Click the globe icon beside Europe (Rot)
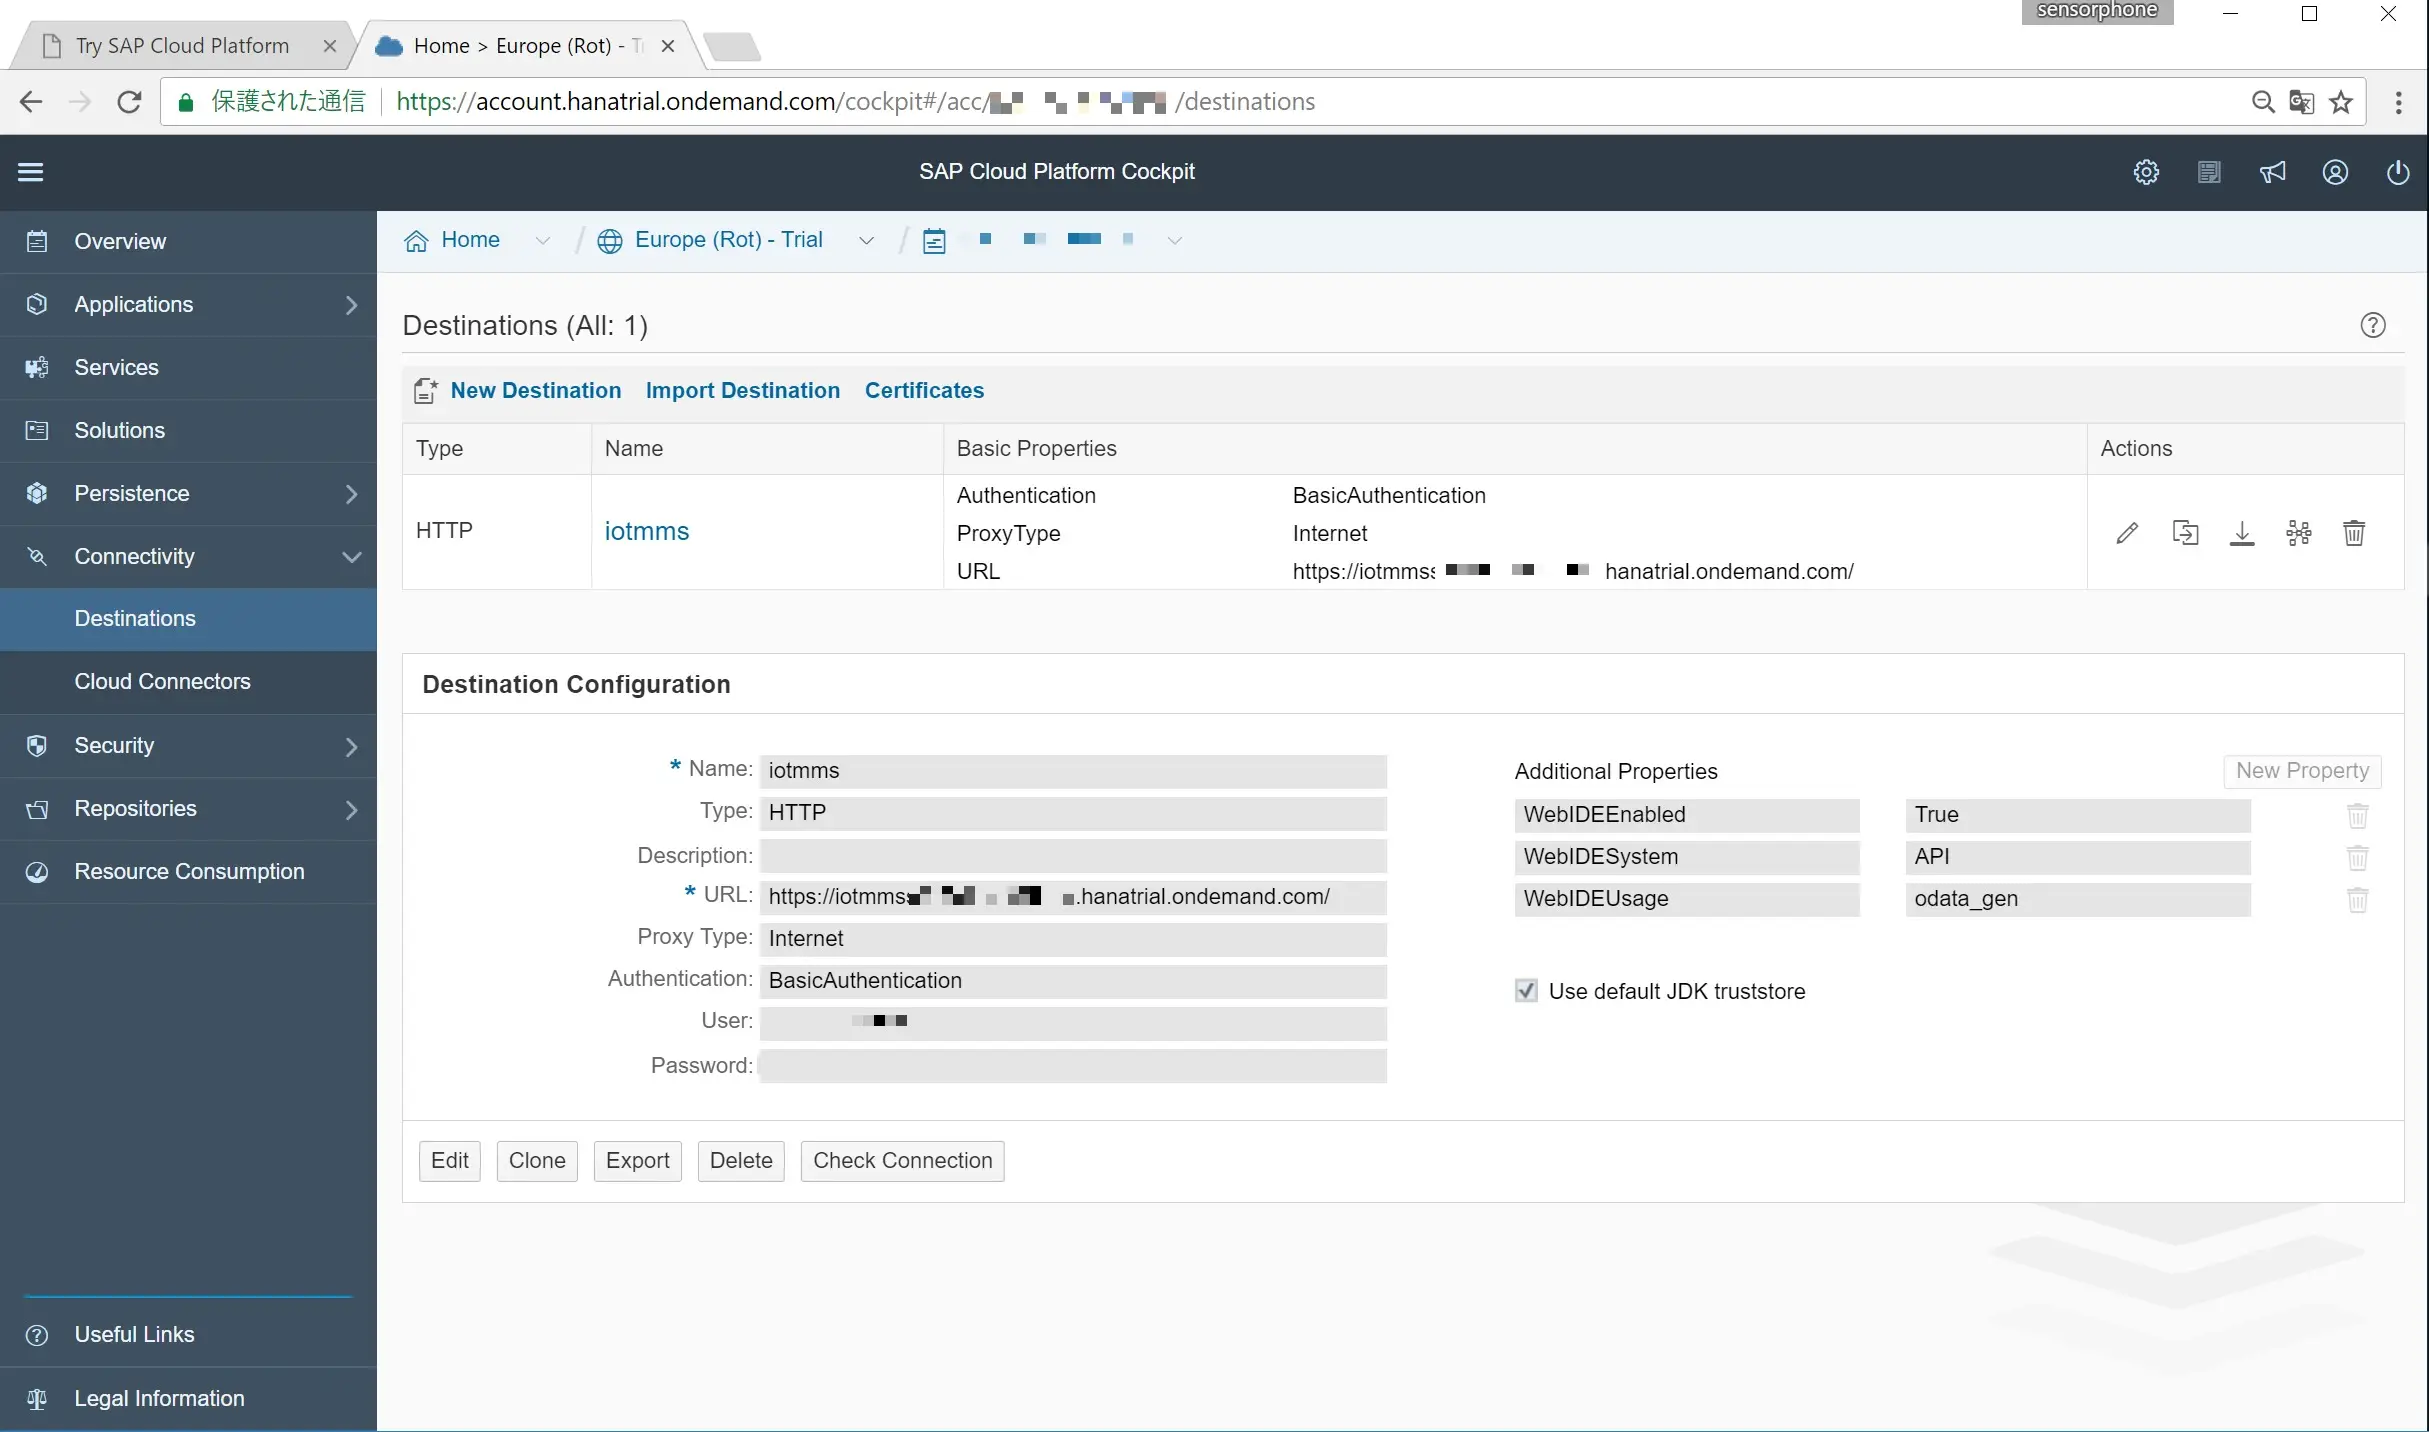The image size is (2429, 1432). click(610, 241)
